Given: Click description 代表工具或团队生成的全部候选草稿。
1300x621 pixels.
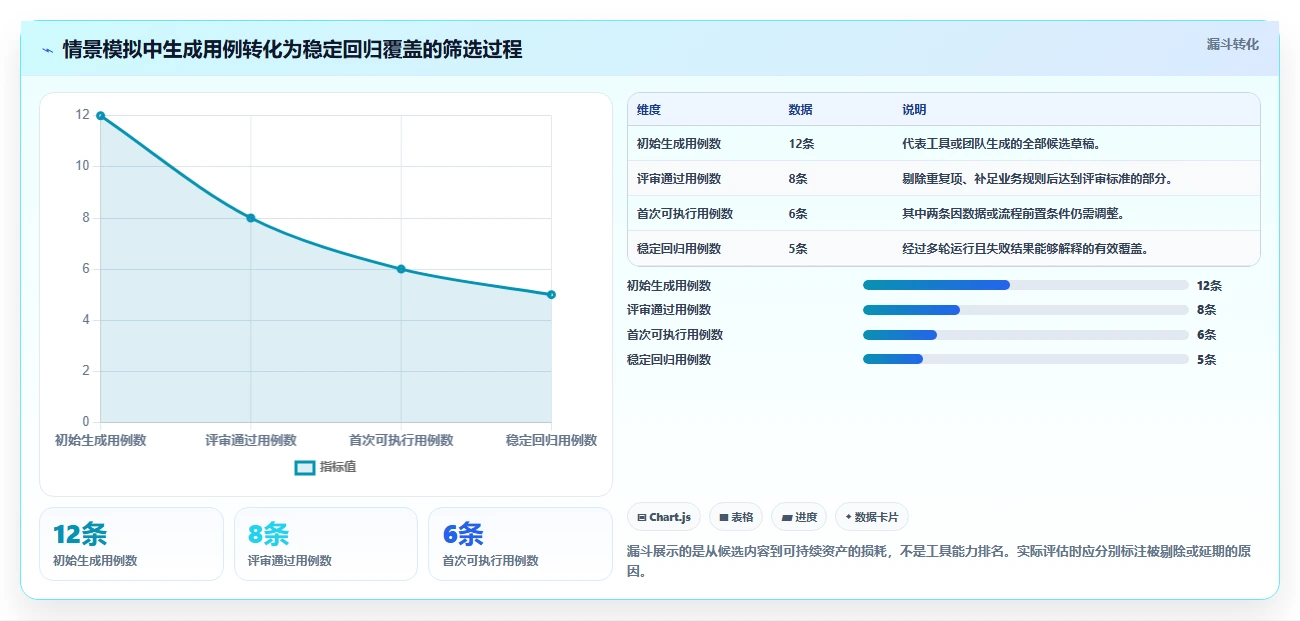Looking at the screenshot, I should [1002, 144].
